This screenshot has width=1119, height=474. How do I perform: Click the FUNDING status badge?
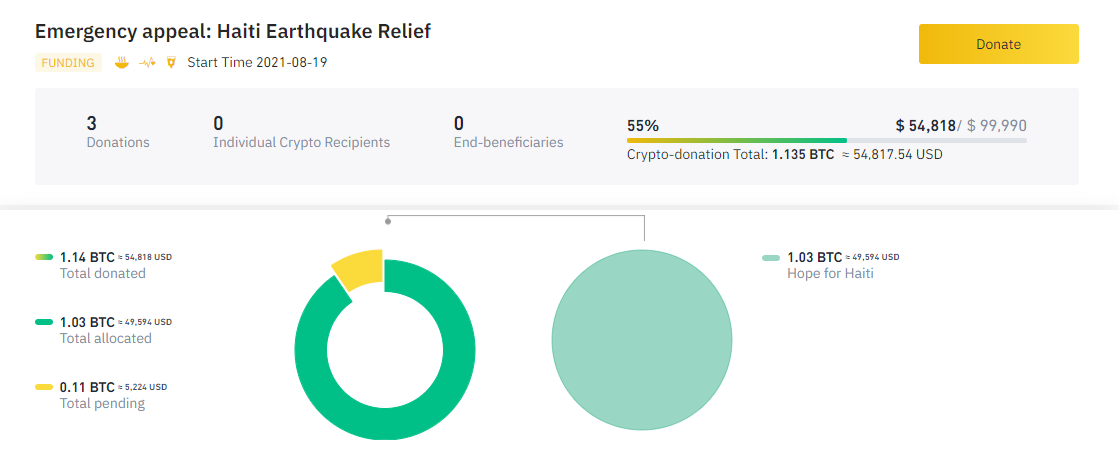pos(69,63)
